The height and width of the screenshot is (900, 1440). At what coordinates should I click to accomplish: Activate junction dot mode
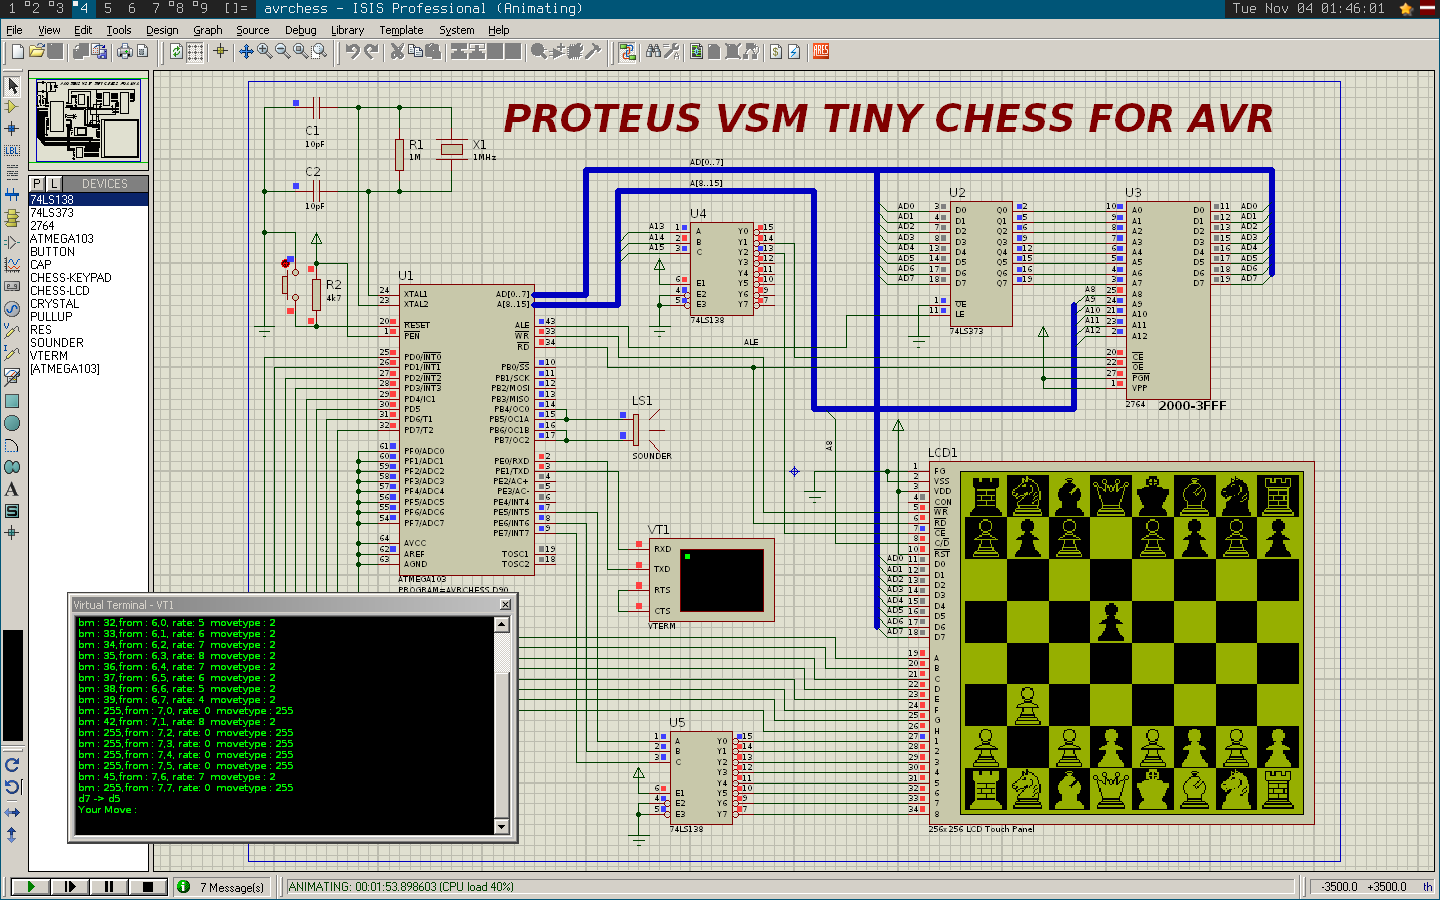point(12,128)
